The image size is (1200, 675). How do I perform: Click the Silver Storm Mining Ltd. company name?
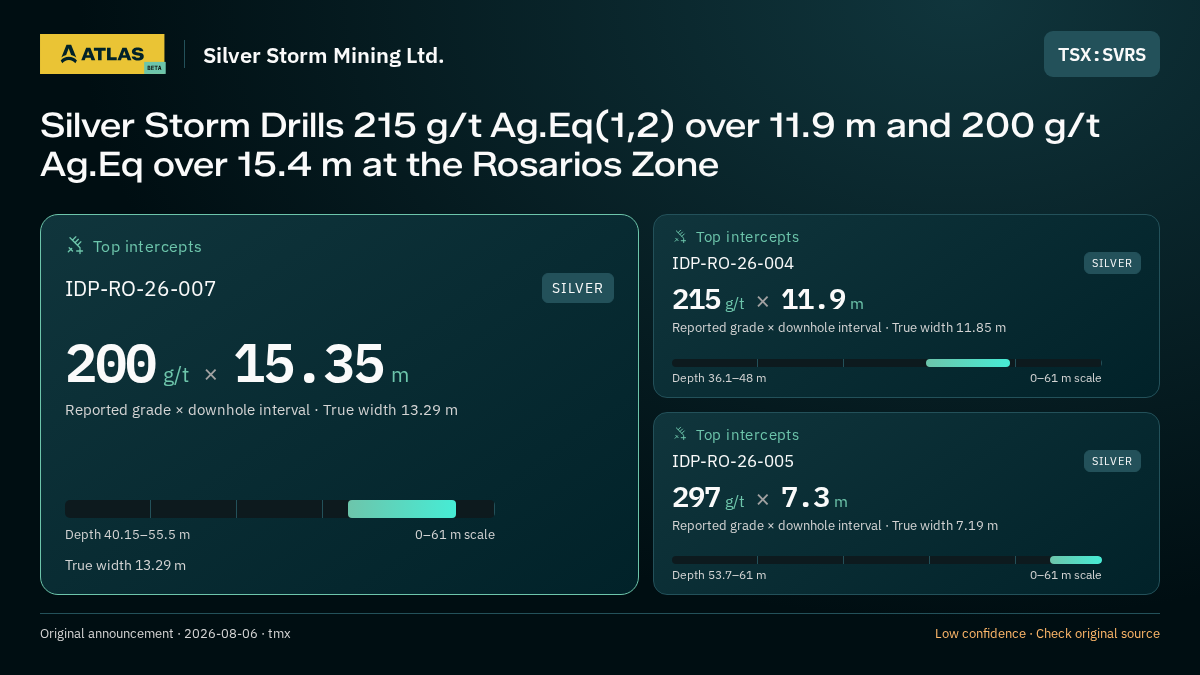[x=323, y=55]
